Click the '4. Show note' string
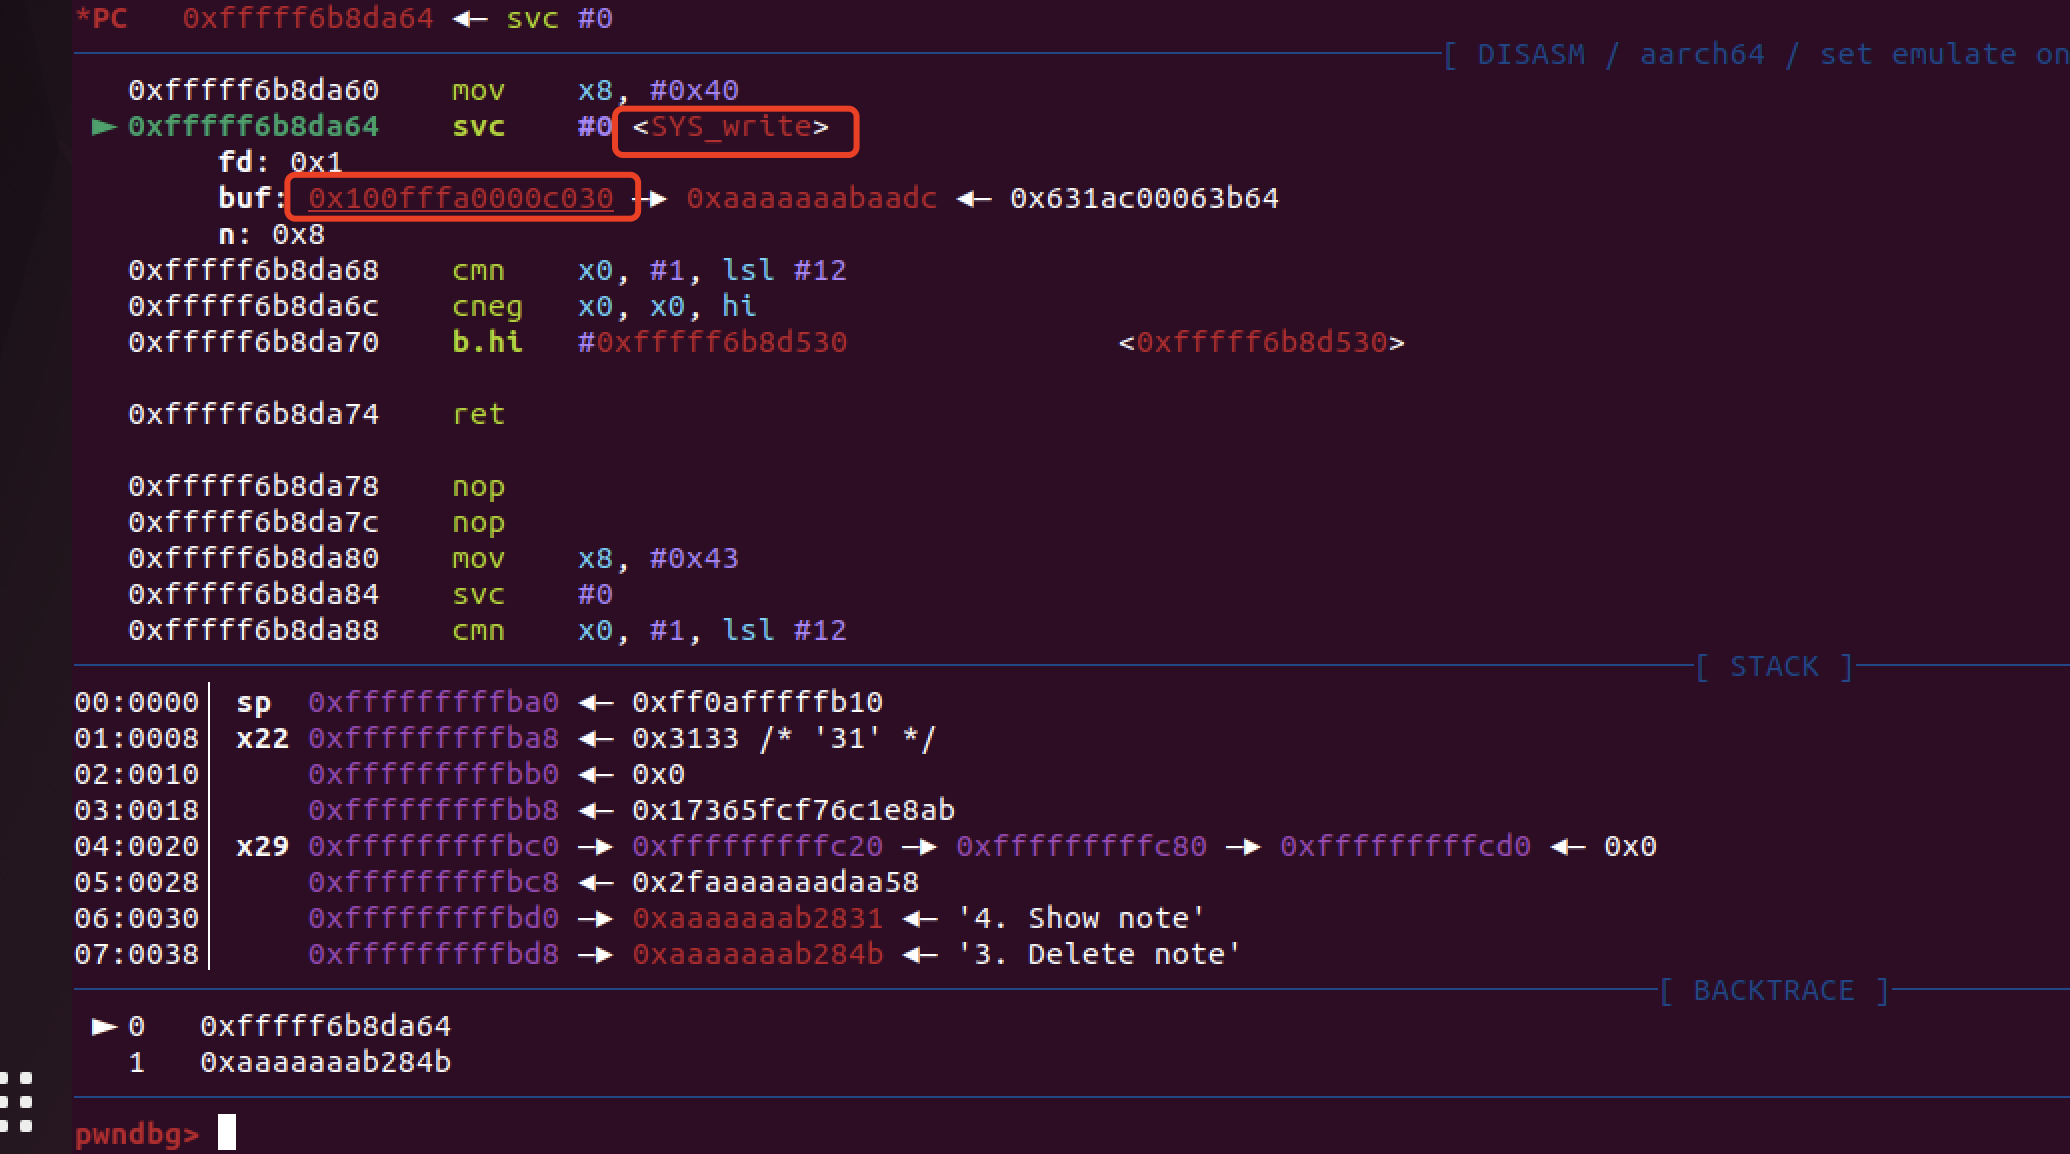The width and height of the screenshot is (2070, 1154). 1080,918
